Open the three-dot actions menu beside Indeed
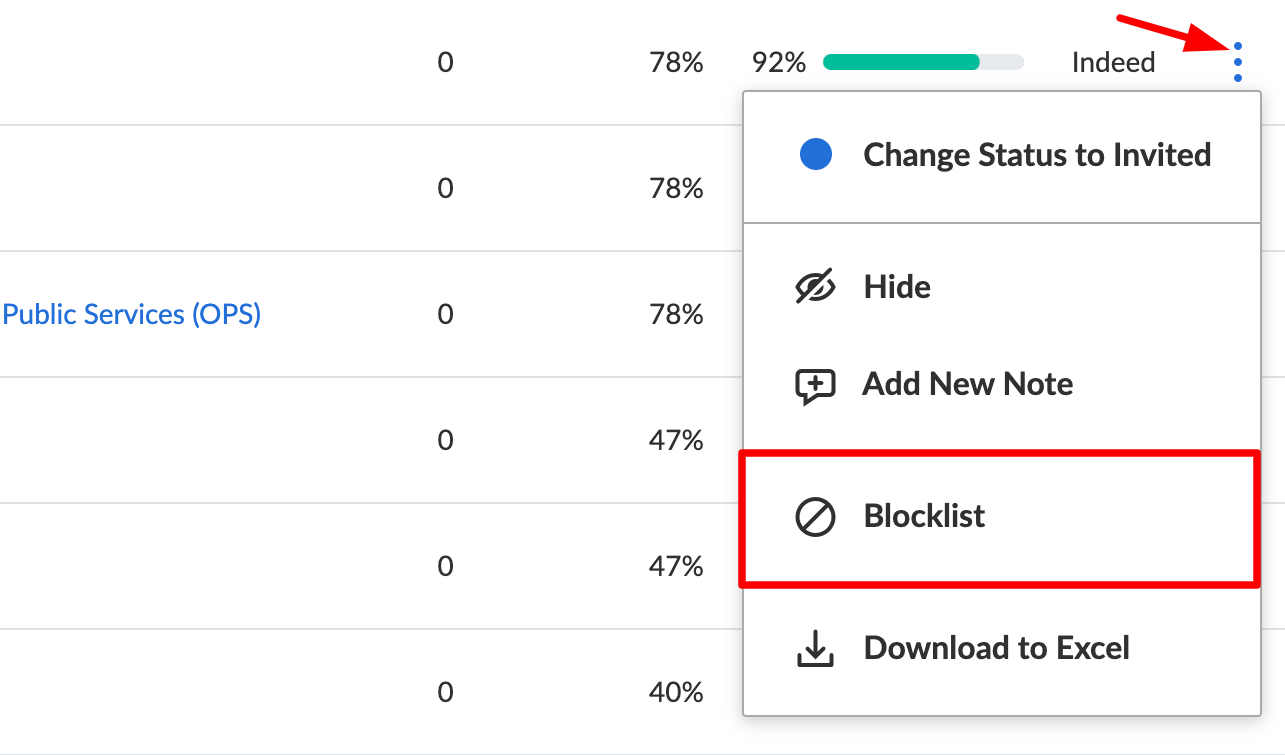Screen dimensions: 1285x755 click(1238, 62)
